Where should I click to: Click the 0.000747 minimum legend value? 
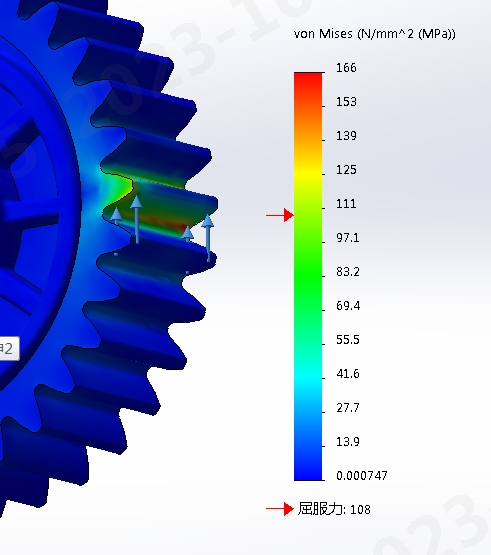362,475
